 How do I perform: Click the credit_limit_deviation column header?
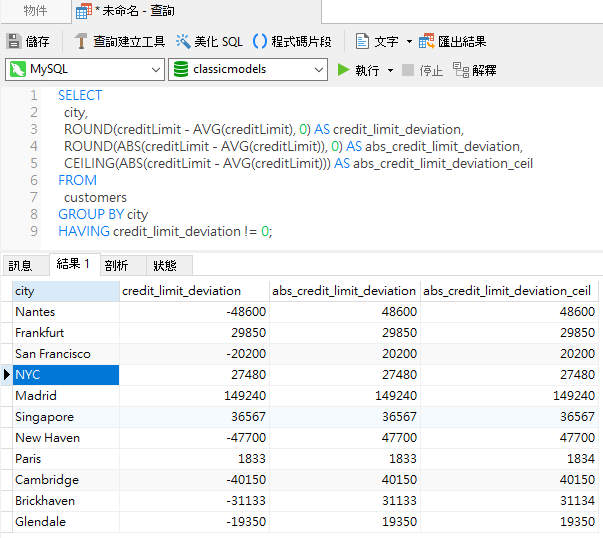[x=194, y=291]
